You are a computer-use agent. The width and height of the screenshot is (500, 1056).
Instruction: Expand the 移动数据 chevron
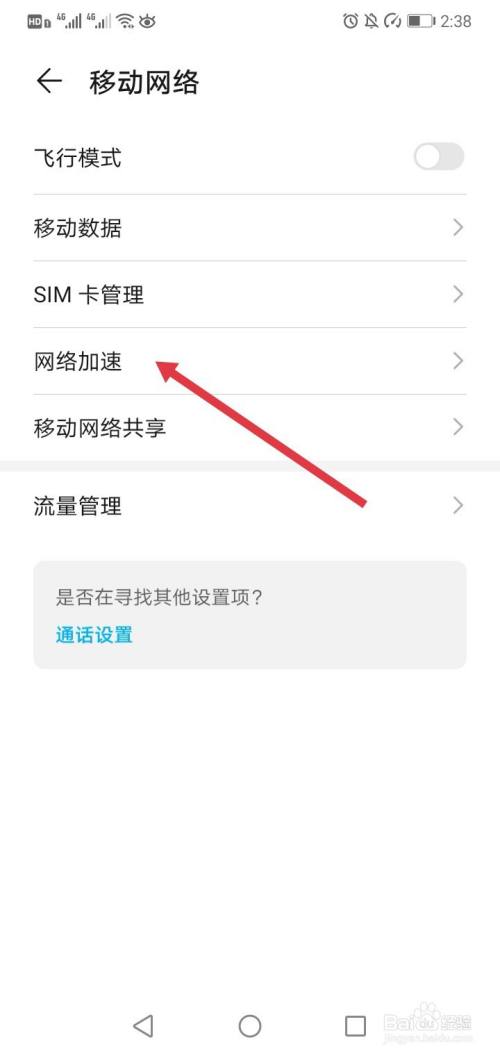tap(458, 228)
